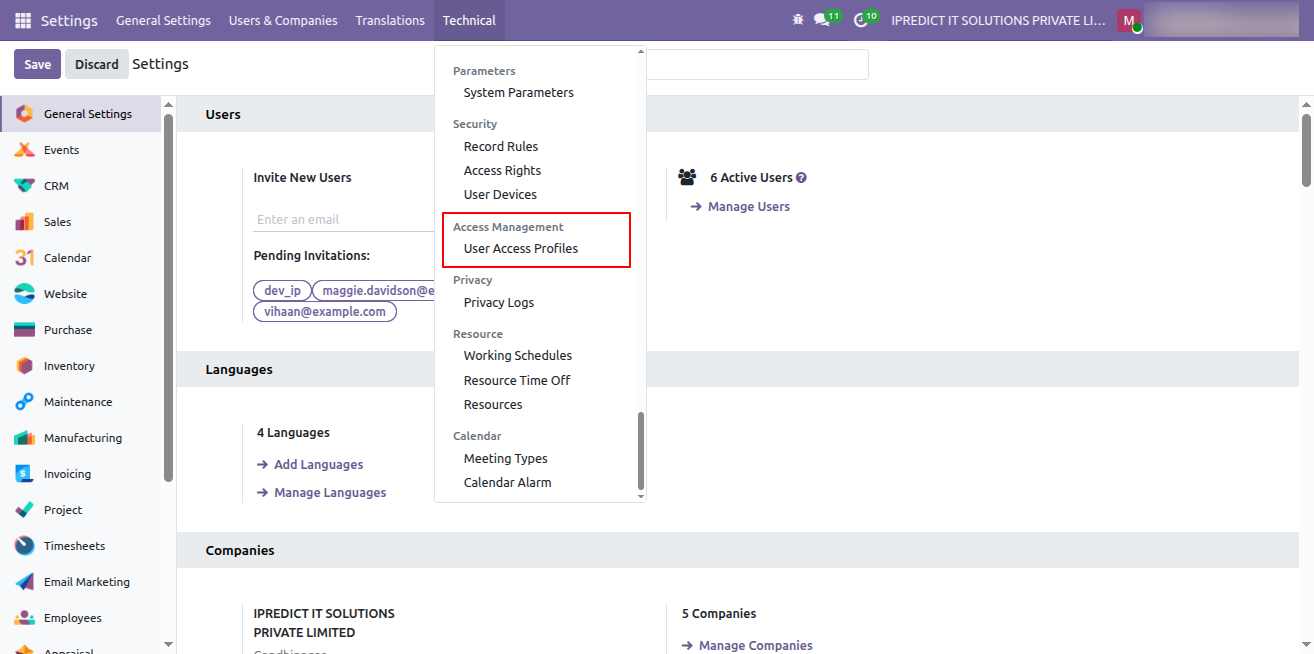Screen dimensions: 1314x654
Task: Open Project settings in sidebar
Action: point(80,510)
